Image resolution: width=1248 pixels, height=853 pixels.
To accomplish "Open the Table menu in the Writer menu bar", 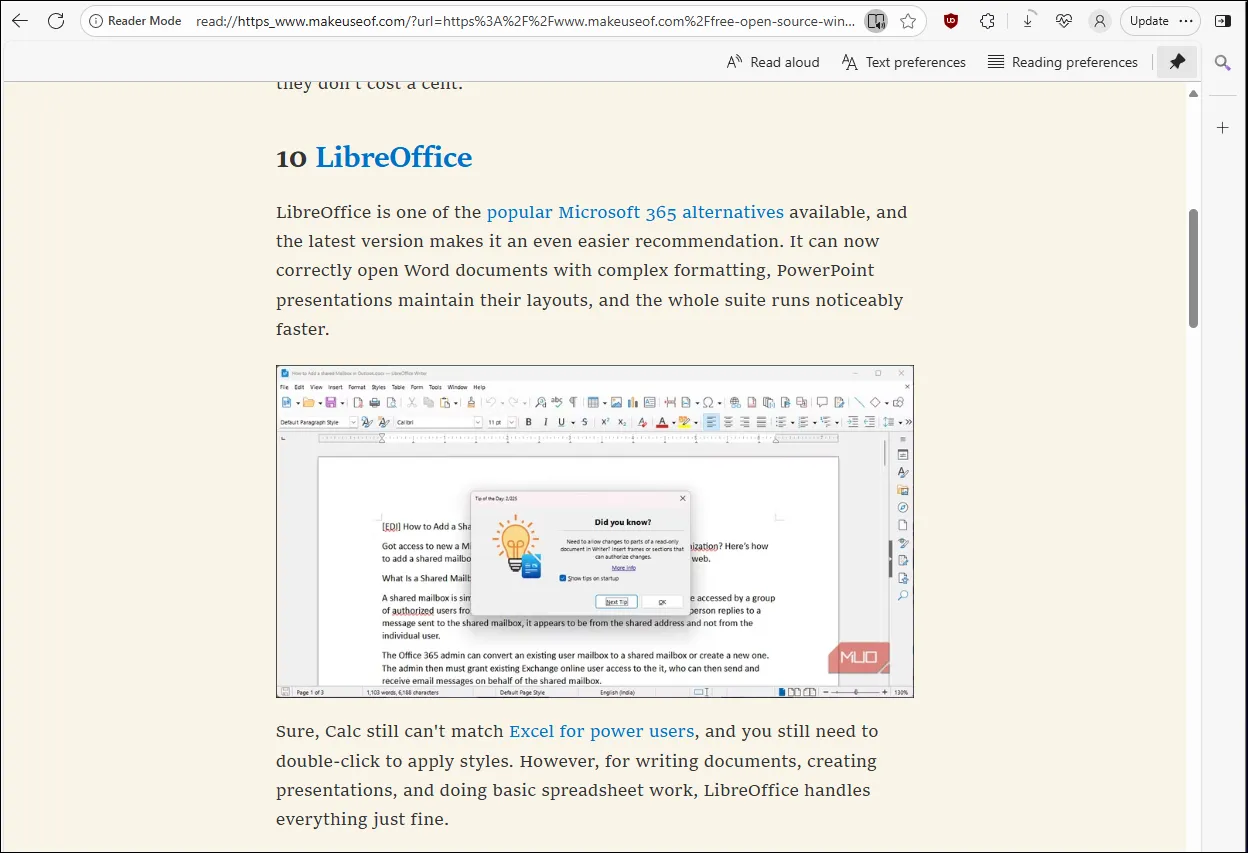I will [x=398, y=387].
